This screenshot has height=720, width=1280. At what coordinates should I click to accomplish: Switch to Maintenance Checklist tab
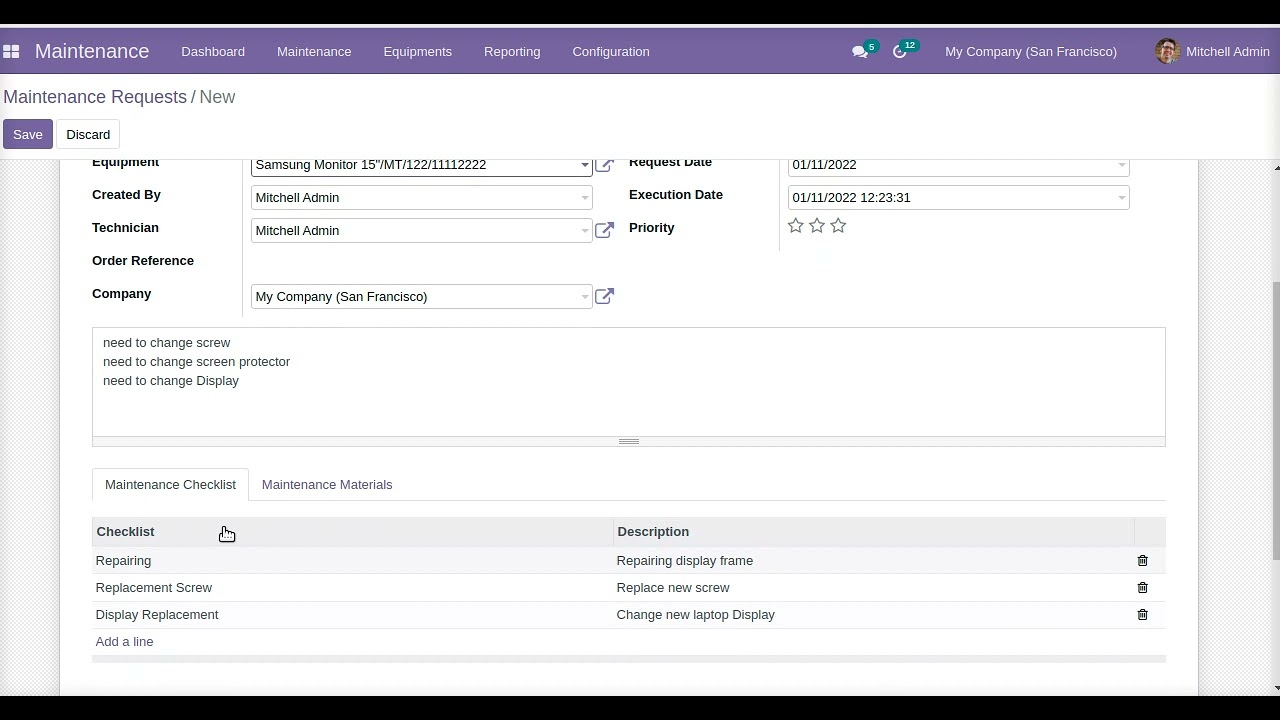point(170,484)
